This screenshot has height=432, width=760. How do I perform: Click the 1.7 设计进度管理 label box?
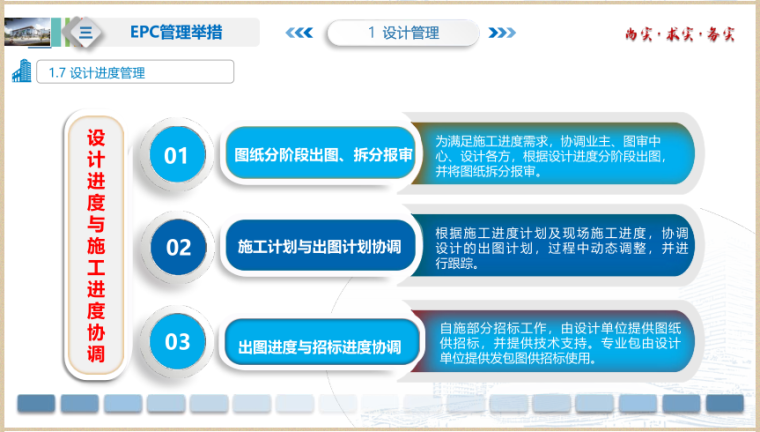click(x=134, y=72)
